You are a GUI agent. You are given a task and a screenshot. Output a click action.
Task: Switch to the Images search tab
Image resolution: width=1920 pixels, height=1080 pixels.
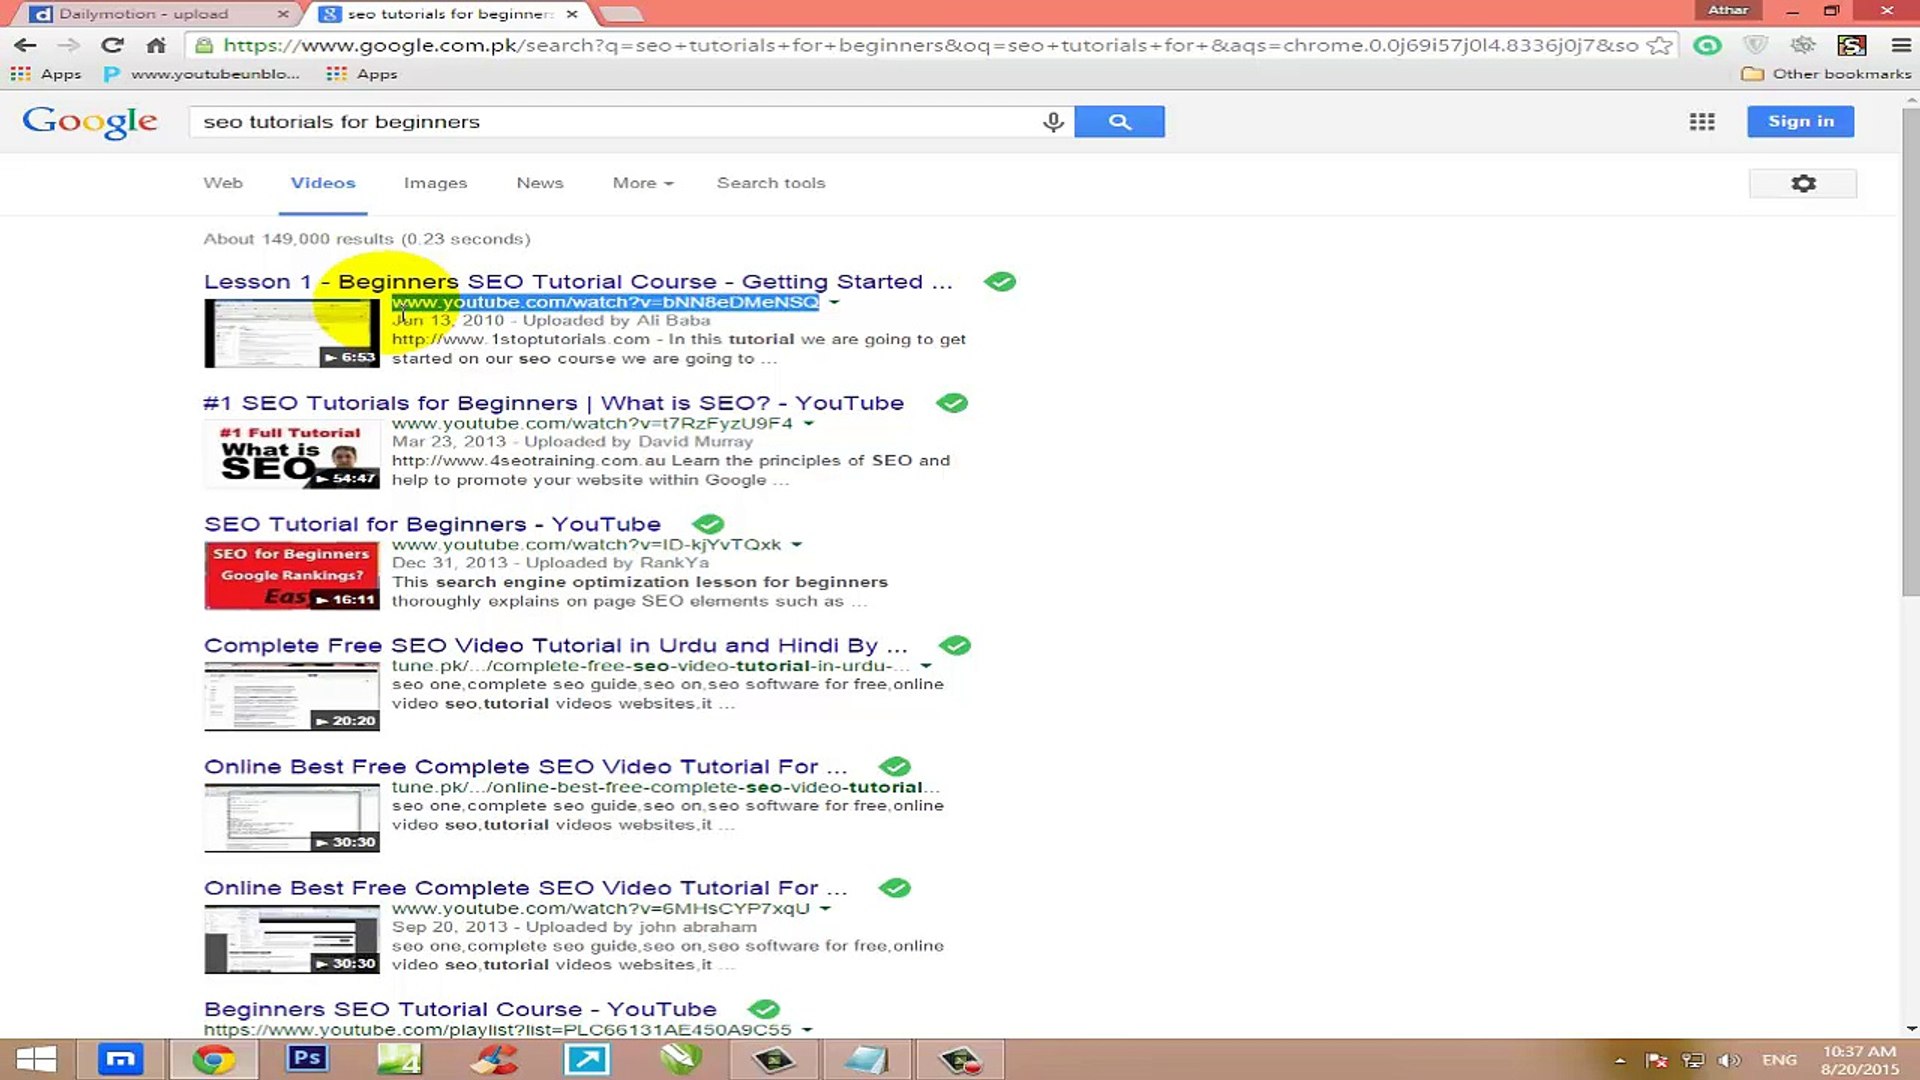[x=435, y=183]
